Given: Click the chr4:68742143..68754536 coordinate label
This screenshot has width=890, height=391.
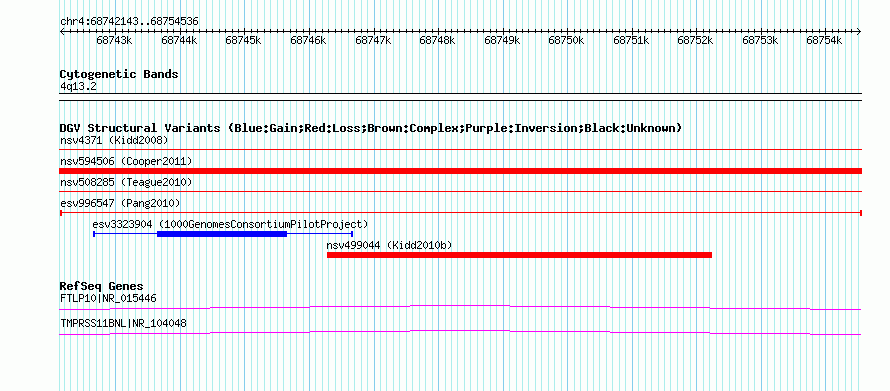Looking at the screenshot, I should (x=129, y=21).
